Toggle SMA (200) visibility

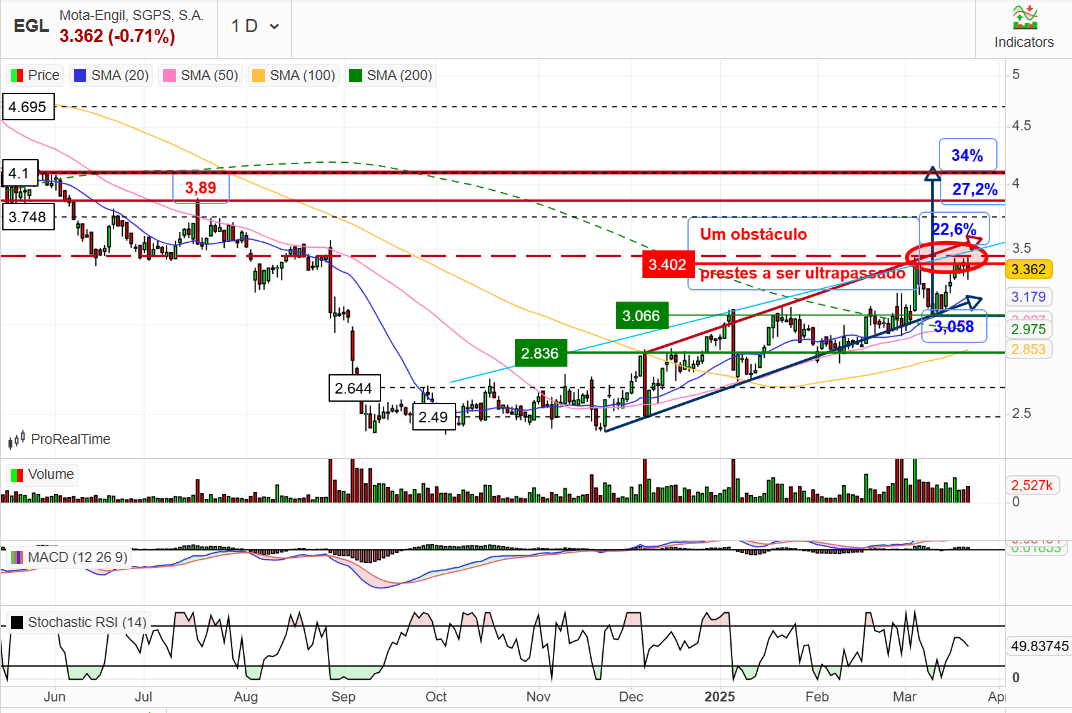(390, 75)
